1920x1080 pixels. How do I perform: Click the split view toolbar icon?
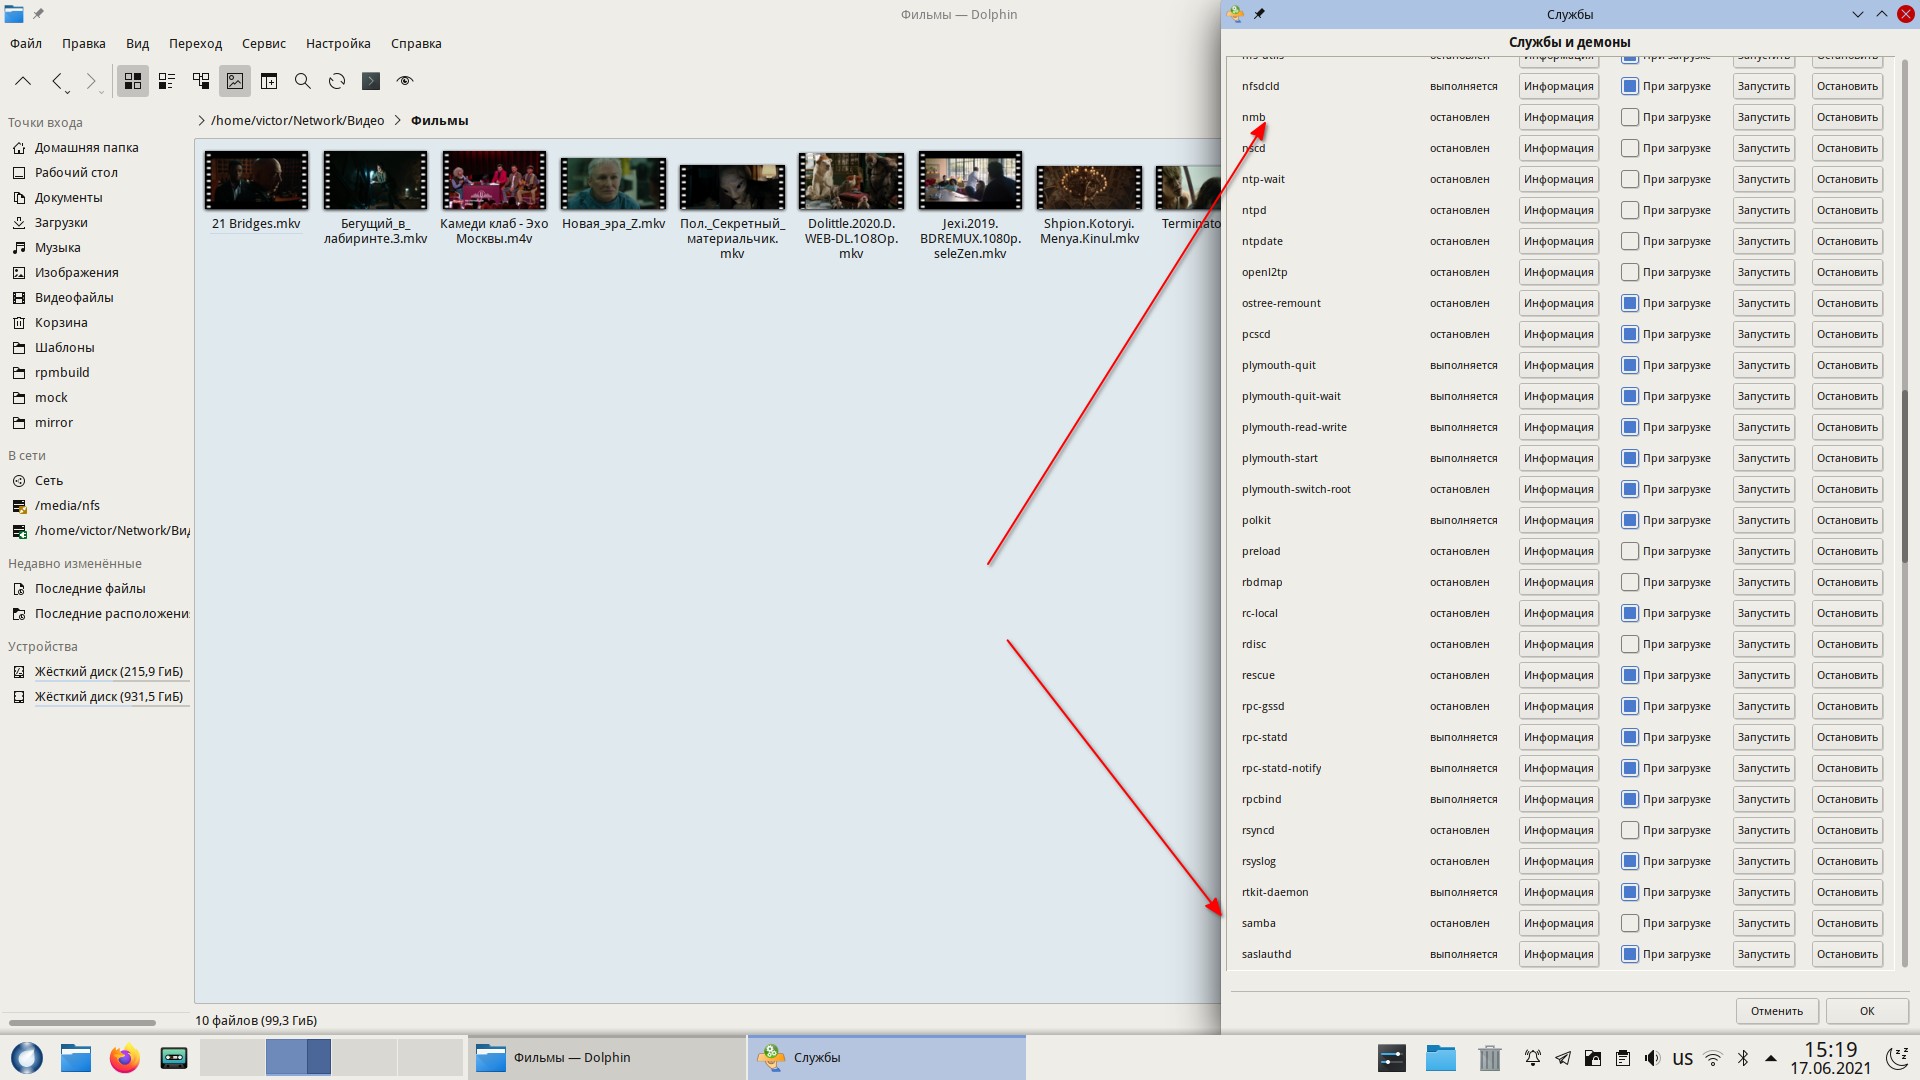click(x=269, y=81)
